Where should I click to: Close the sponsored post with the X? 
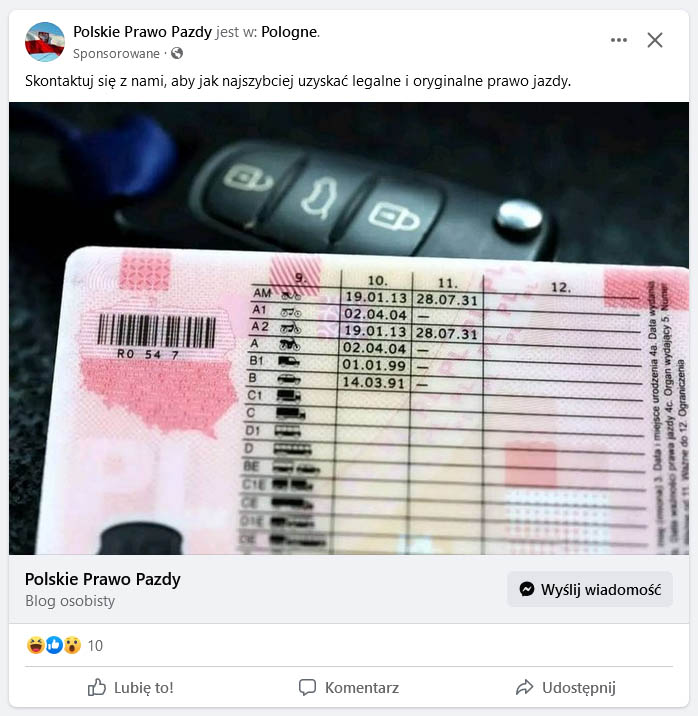(x=655, y=40)
